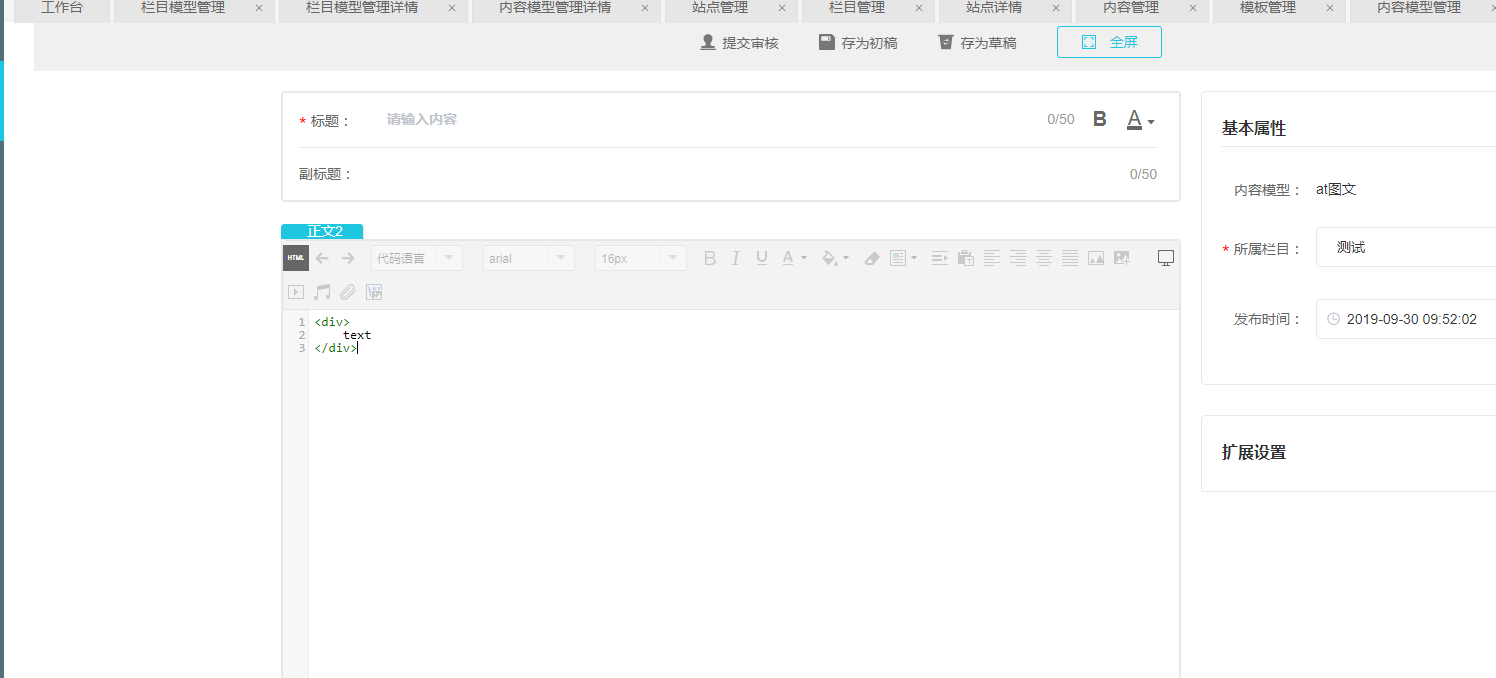
Task: Switch to 站点管理 tab
Action: pos(720,8)
